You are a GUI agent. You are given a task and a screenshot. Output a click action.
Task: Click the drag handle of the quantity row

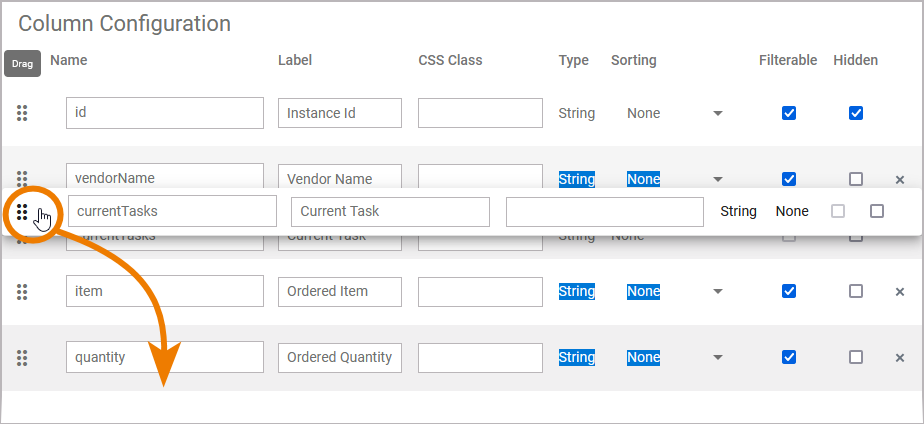pos(22,357)
